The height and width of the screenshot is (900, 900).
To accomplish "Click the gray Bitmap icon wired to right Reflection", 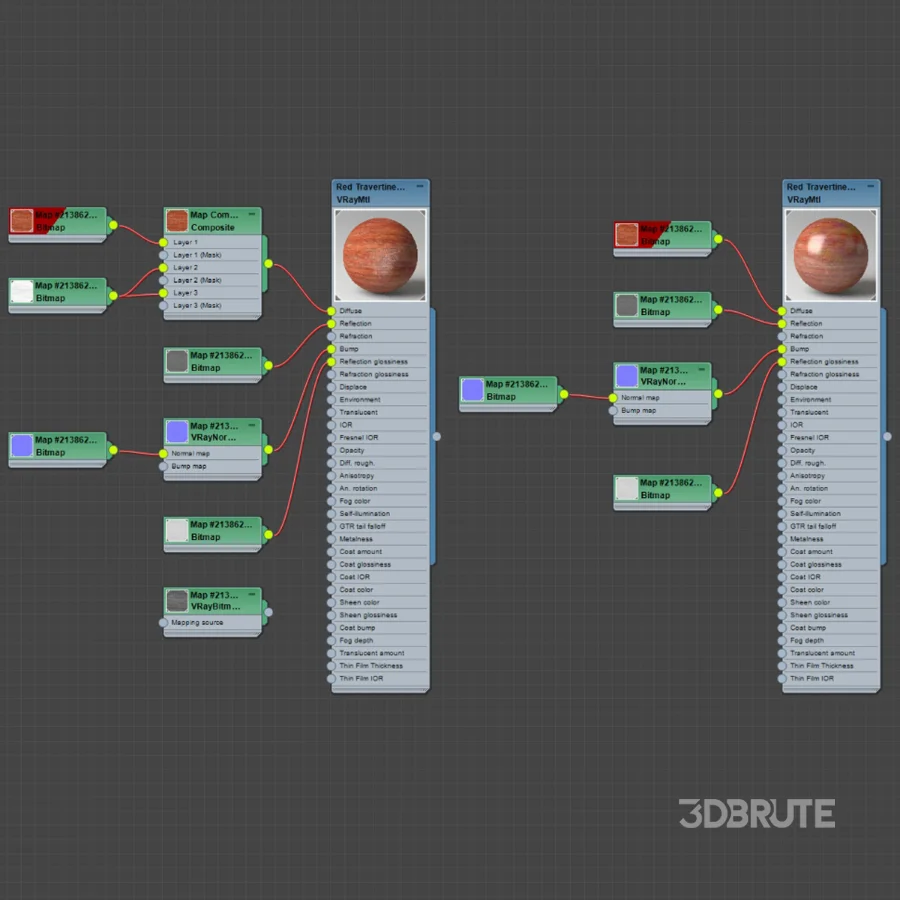I will 627,305.
